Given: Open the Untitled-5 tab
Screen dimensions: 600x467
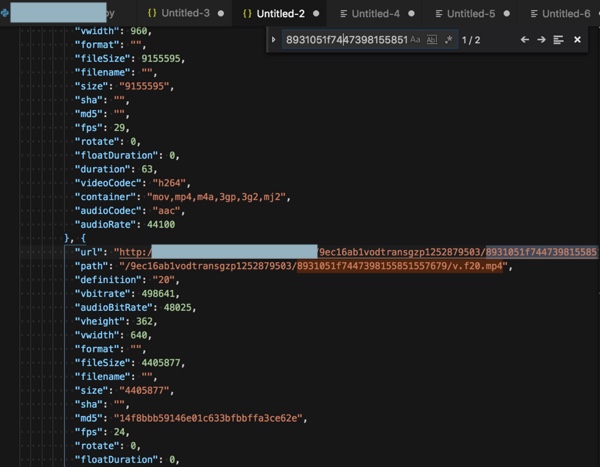Looking at the screenshot, I should (471, 13).
